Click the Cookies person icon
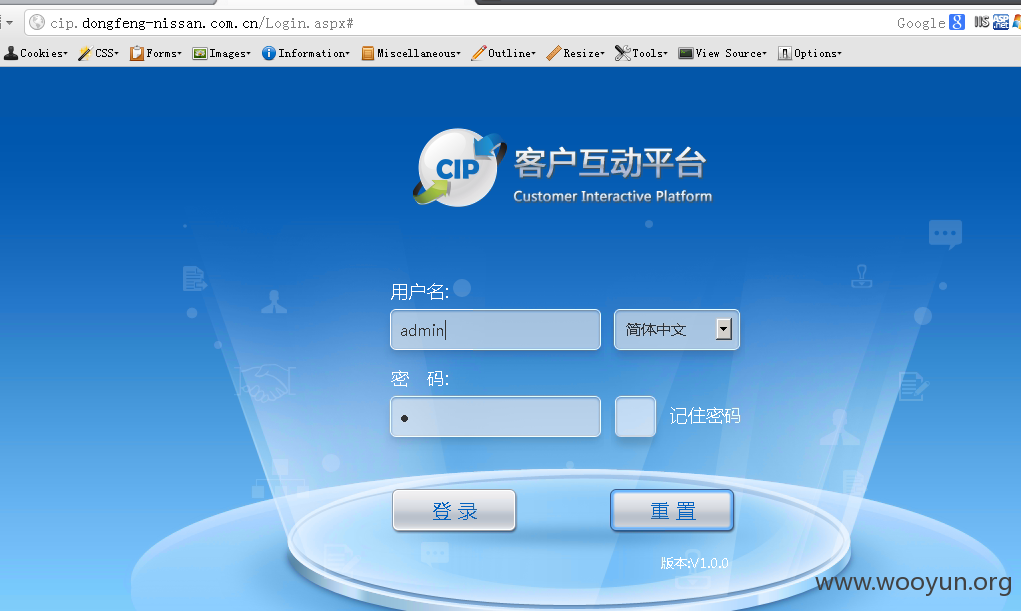 [x=10, y=53]
